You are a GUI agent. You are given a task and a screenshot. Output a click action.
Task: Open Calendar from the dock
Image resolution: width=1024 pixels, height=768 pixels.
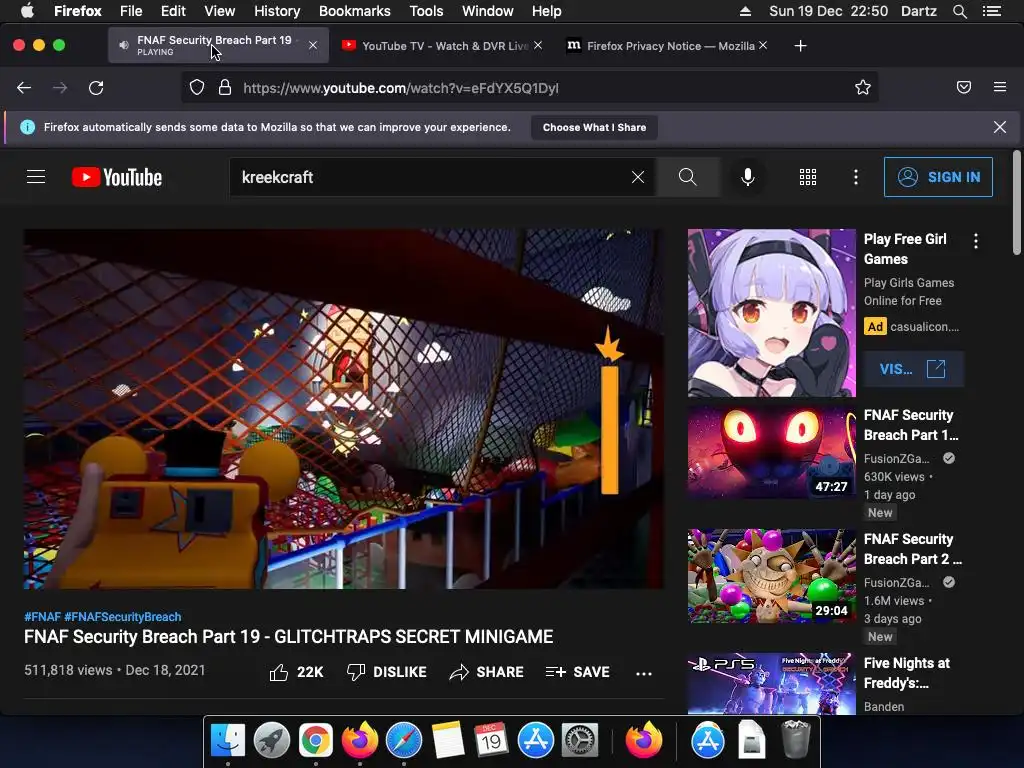(x=492, y=741)
